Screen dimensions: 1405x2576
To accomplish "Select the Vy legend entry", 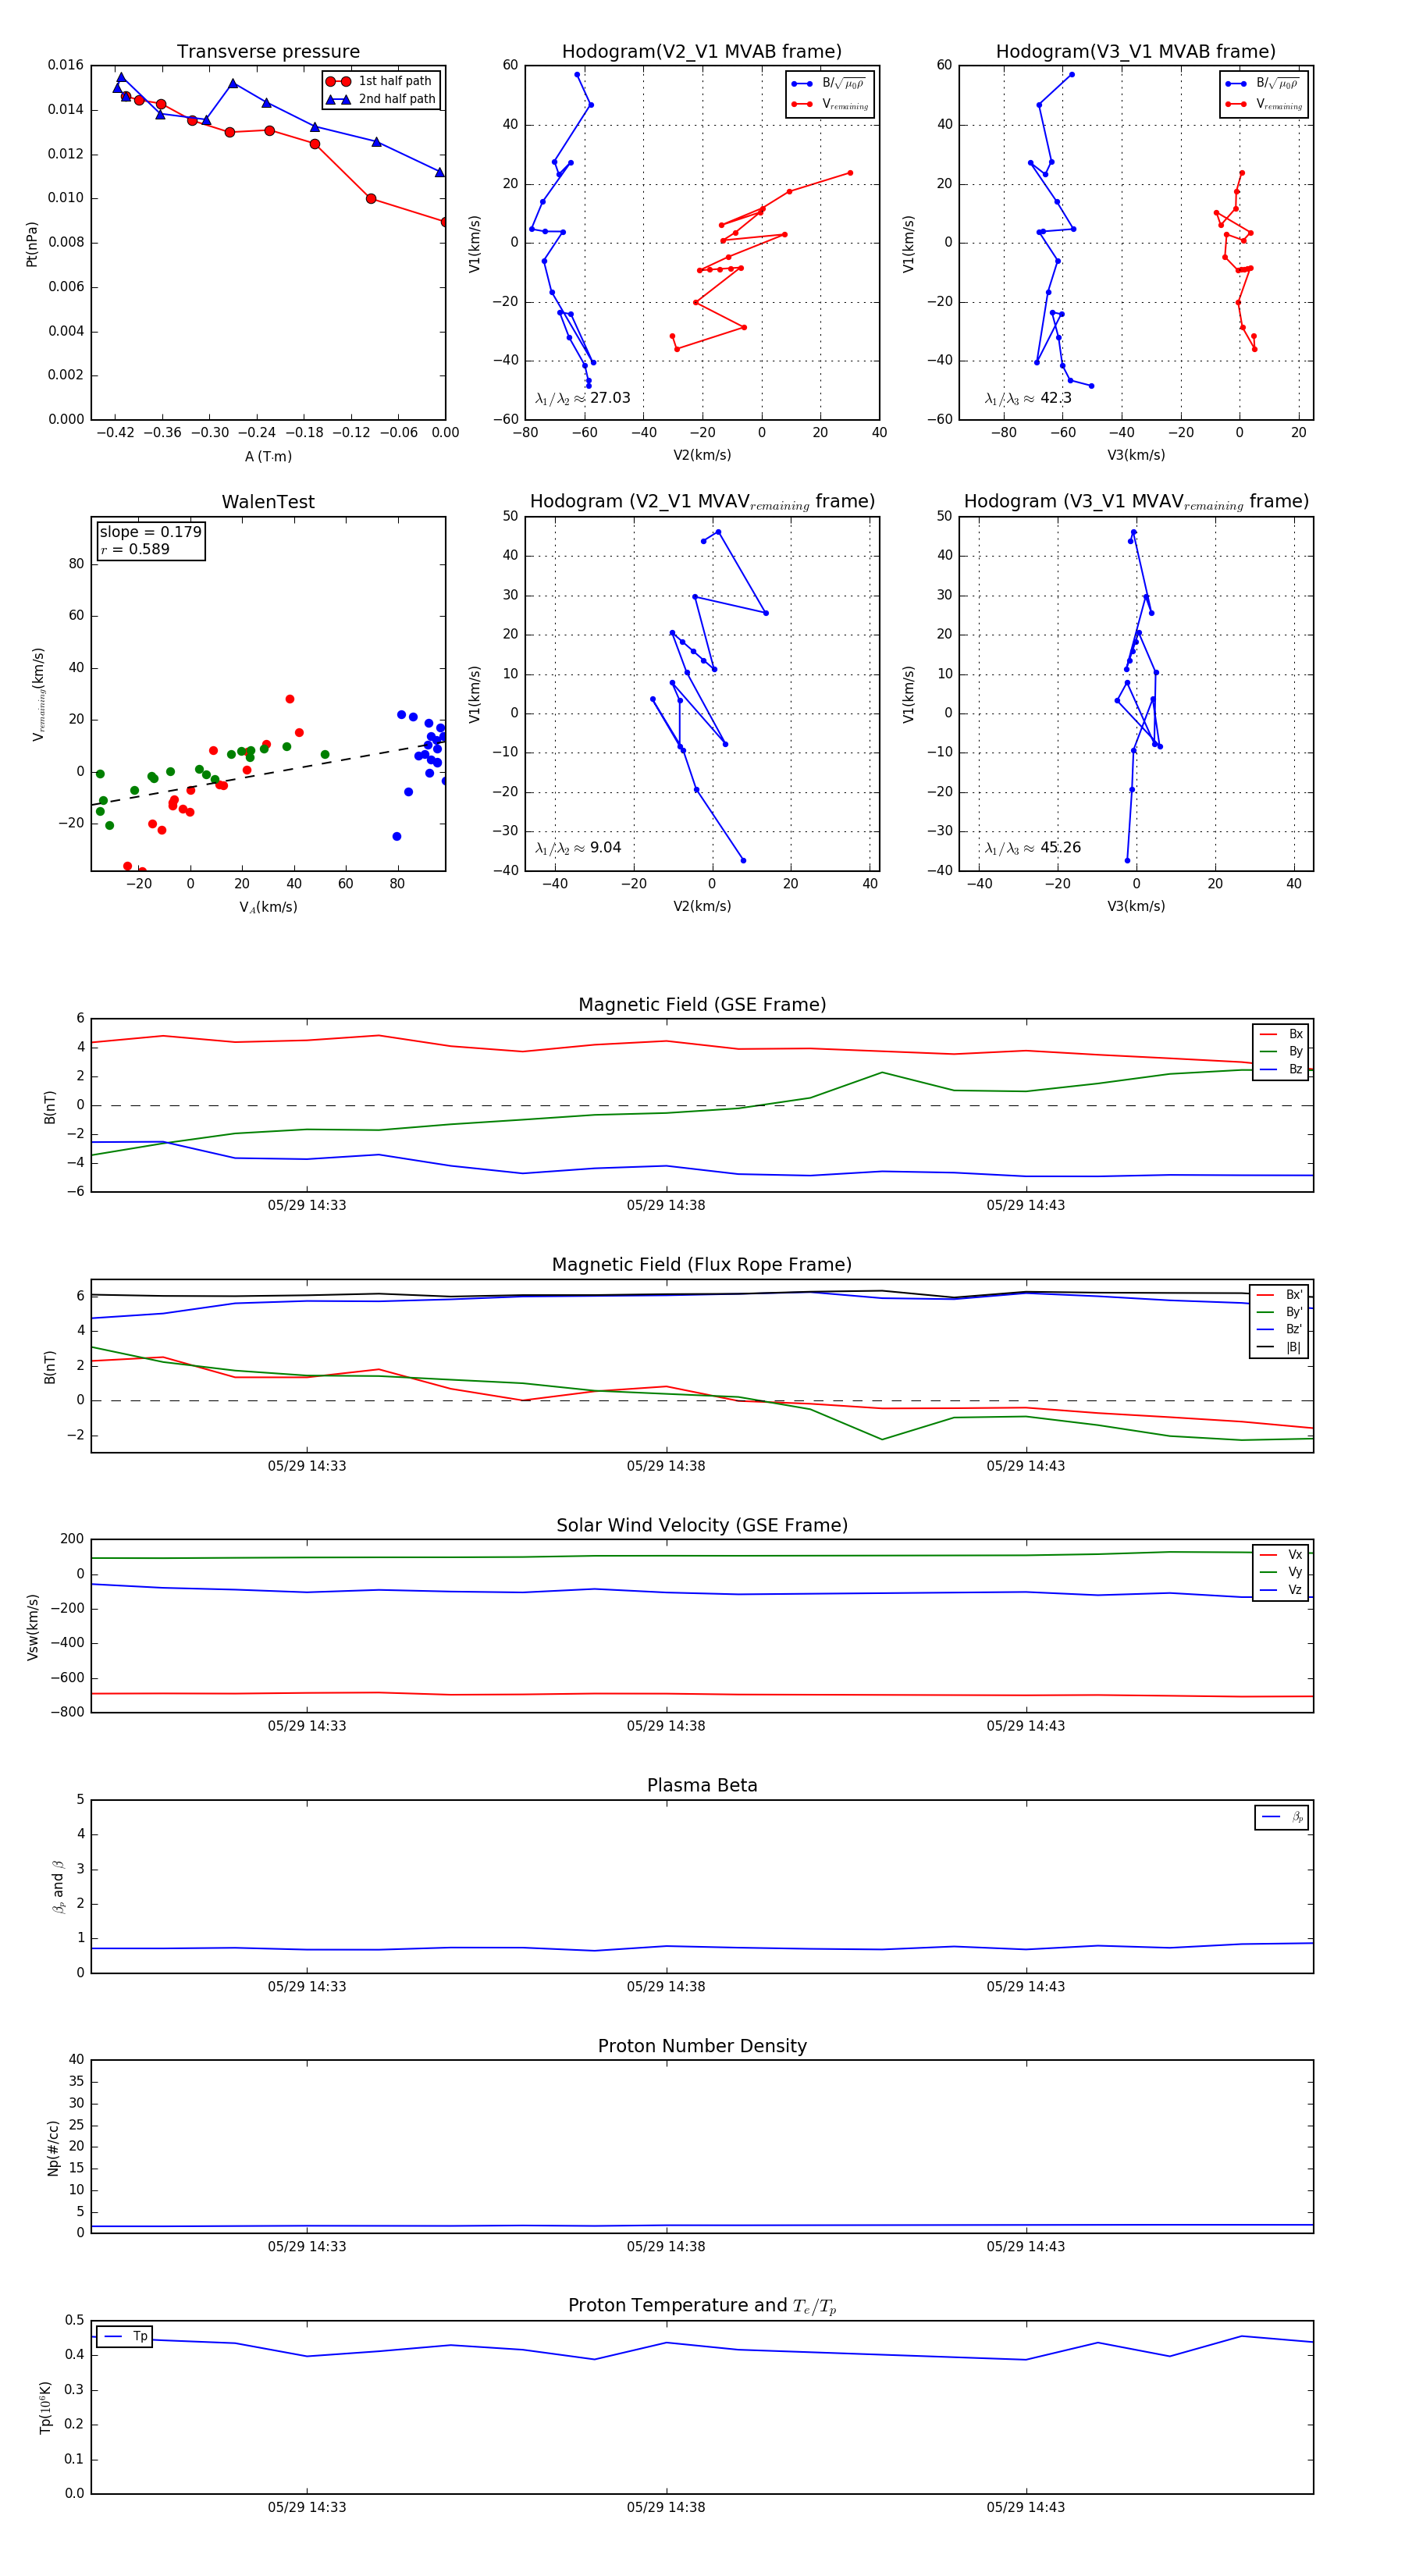I will click(x=1281, y=1572).
